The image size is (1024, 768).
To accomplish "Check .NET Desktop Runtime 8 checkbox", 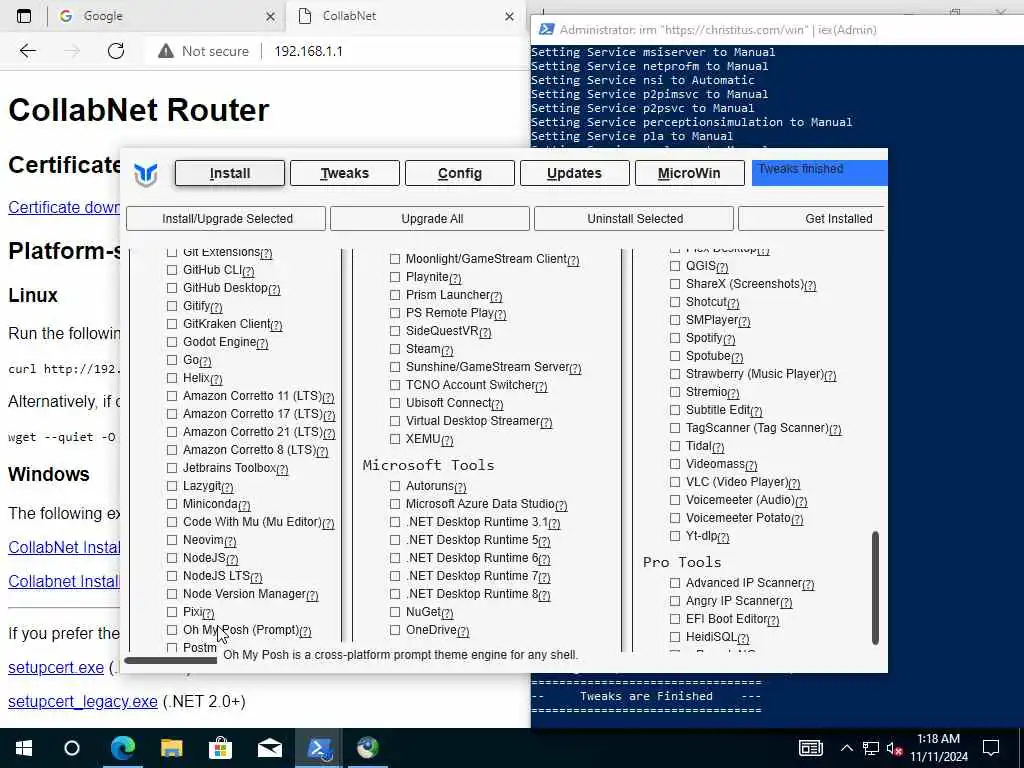I will pyautogui.click(x=395, y=594).
